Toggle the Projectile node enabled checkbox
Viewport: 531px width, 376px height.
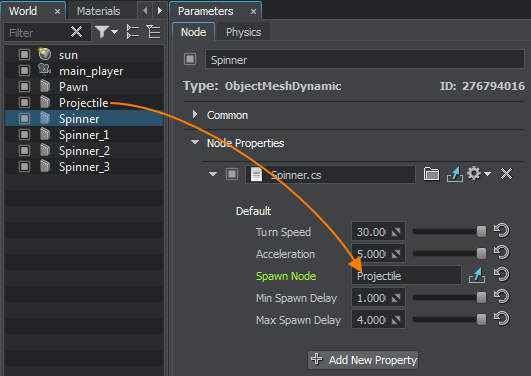[x=24, y=102]
